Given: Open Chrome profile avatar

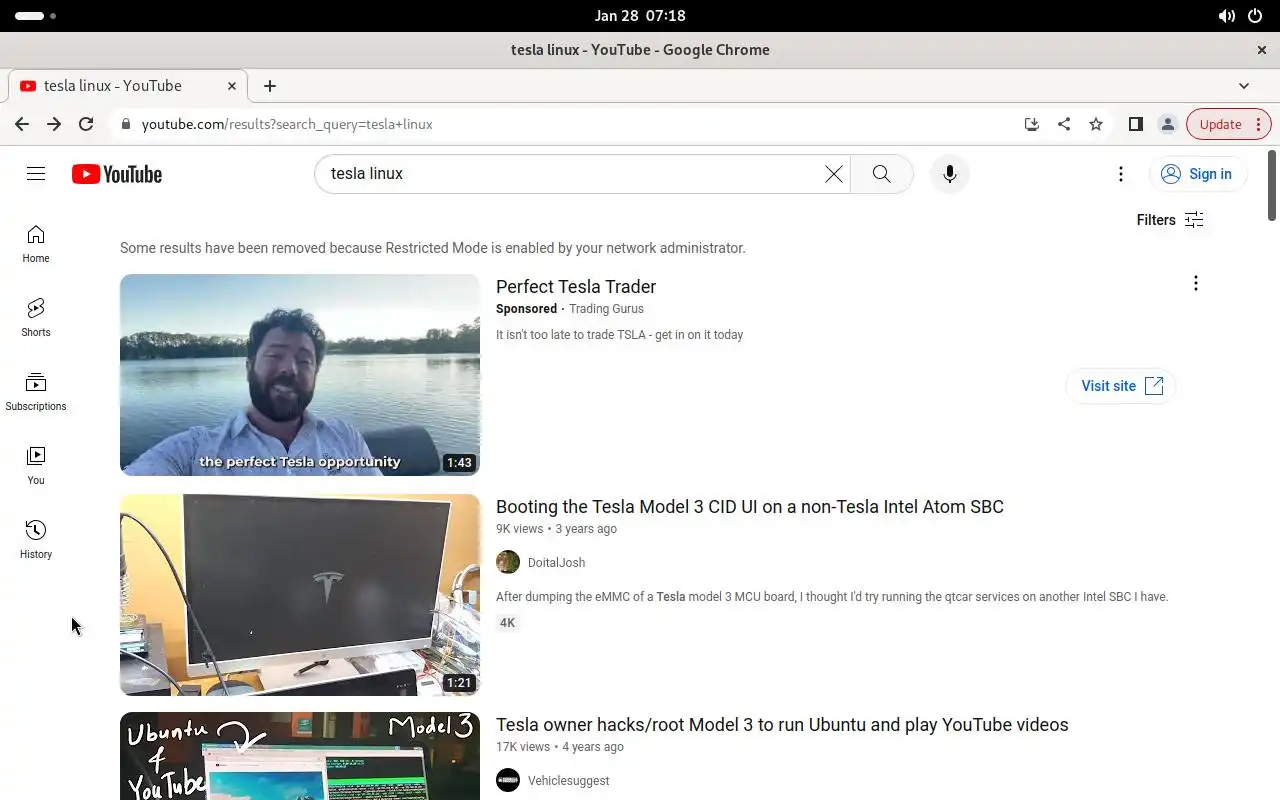Looking at the screenshot, I should point(1167,124).
